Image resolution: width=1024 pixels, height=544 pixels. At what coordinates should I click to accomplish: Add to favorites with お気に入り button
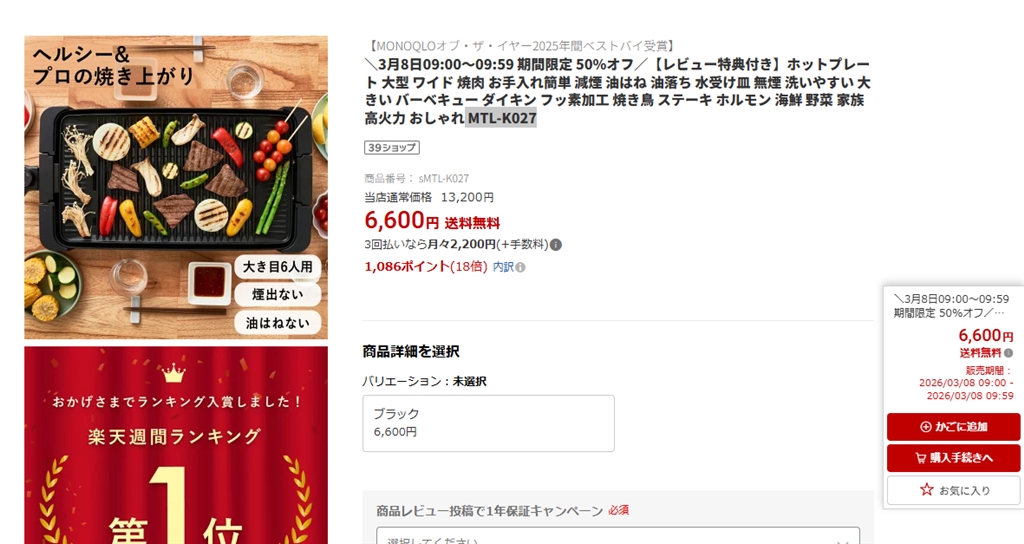point(953,490)
